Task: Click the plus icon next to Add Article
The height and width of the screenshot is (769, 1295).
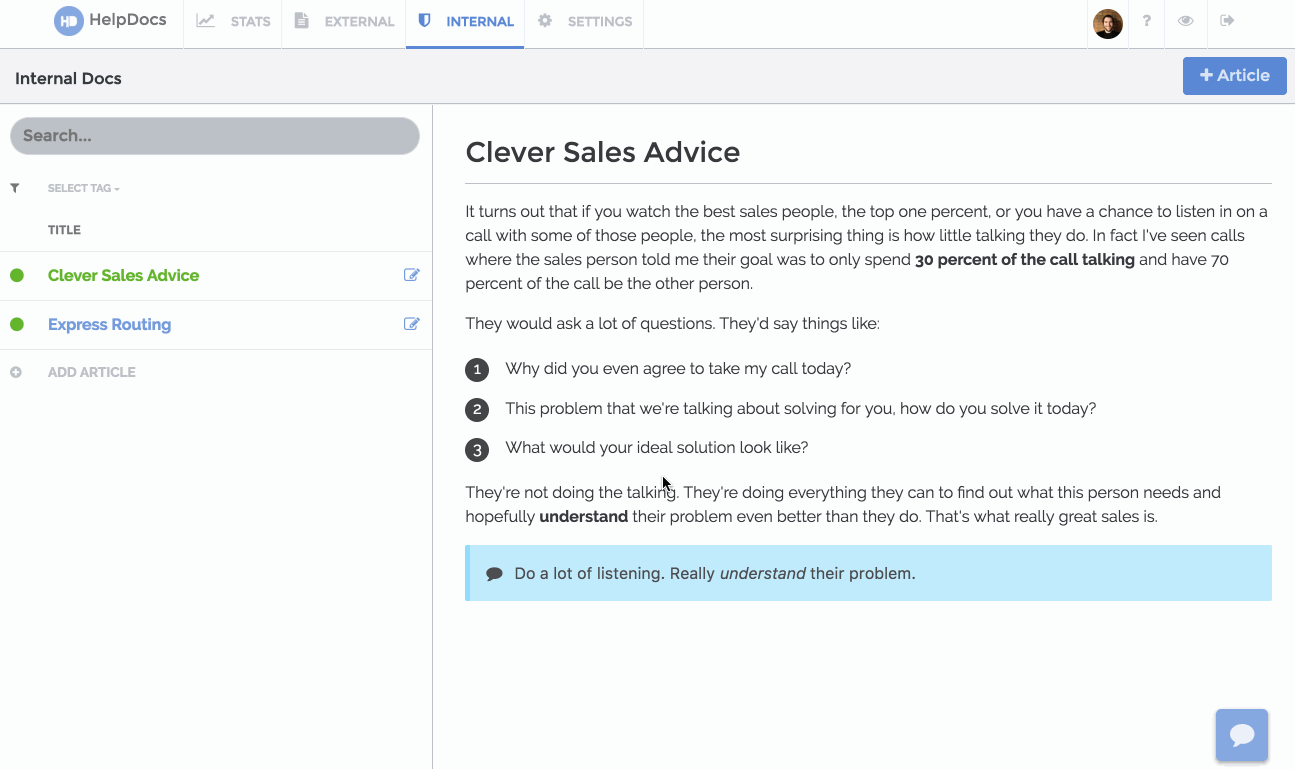Action: pyautogui.click(x=16, y=371)
